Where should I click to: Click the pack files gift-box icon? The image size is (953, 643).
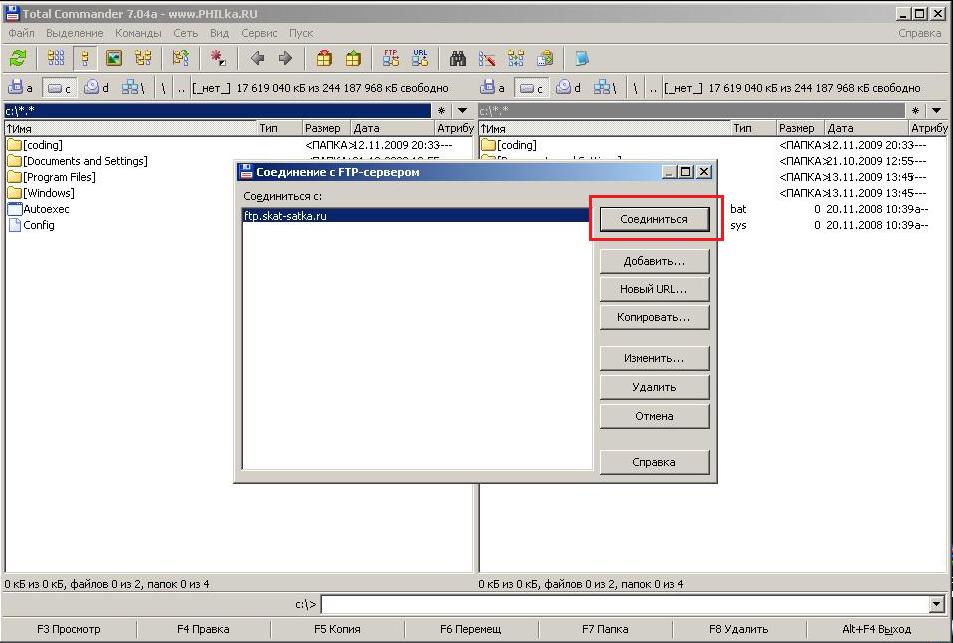(324, 58)
